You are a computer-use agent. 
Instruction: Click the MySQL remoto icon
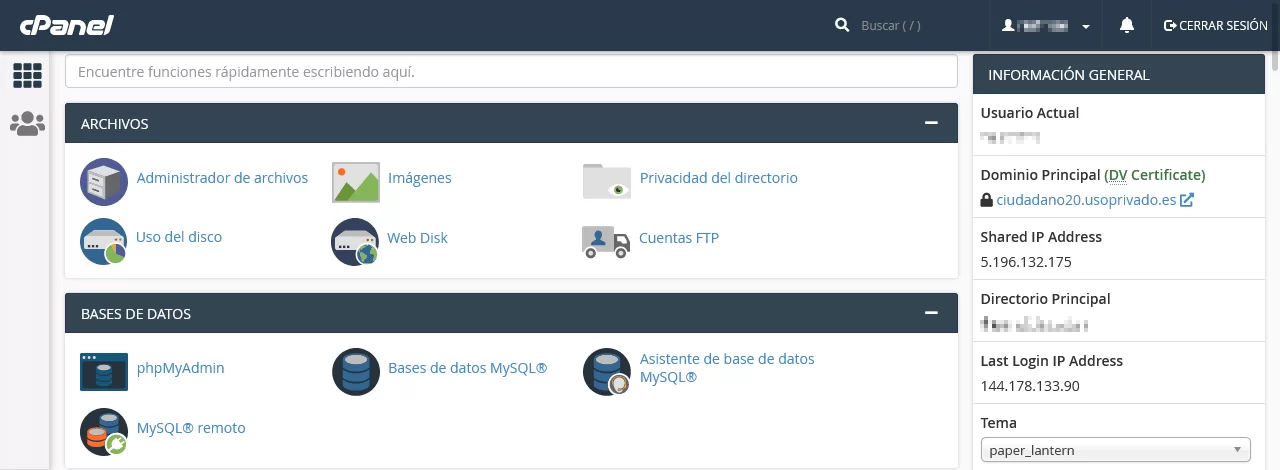(104, 431)
